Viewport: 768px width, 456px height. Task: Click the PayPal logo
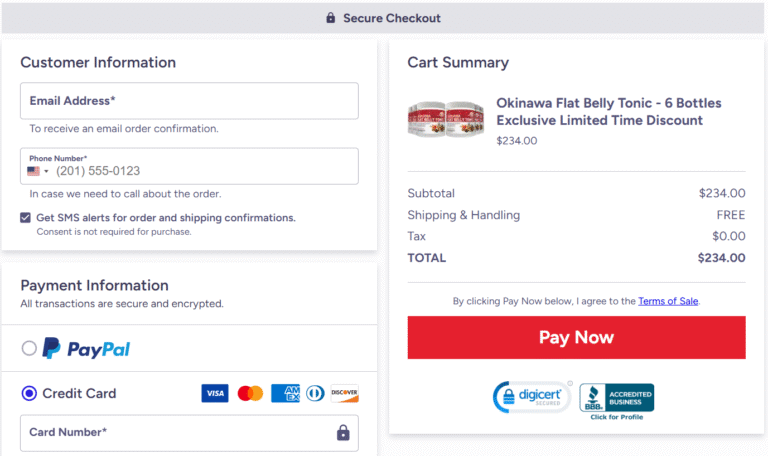(x=86, y=348)
